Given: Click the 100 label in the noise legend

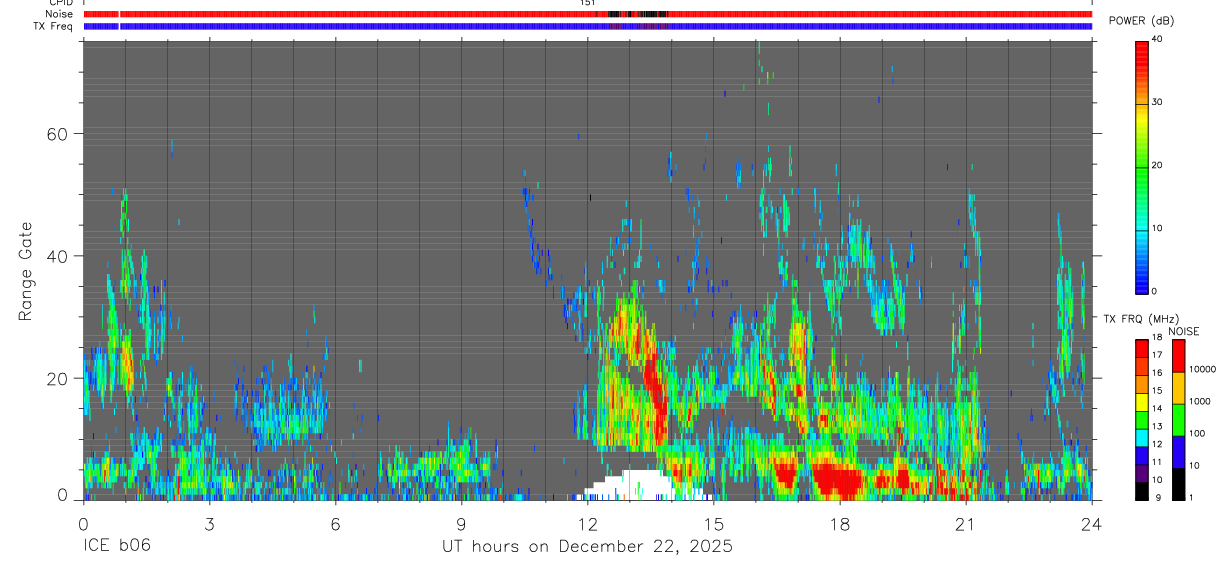Looking at the screenshot, I should pos(1197,433).
